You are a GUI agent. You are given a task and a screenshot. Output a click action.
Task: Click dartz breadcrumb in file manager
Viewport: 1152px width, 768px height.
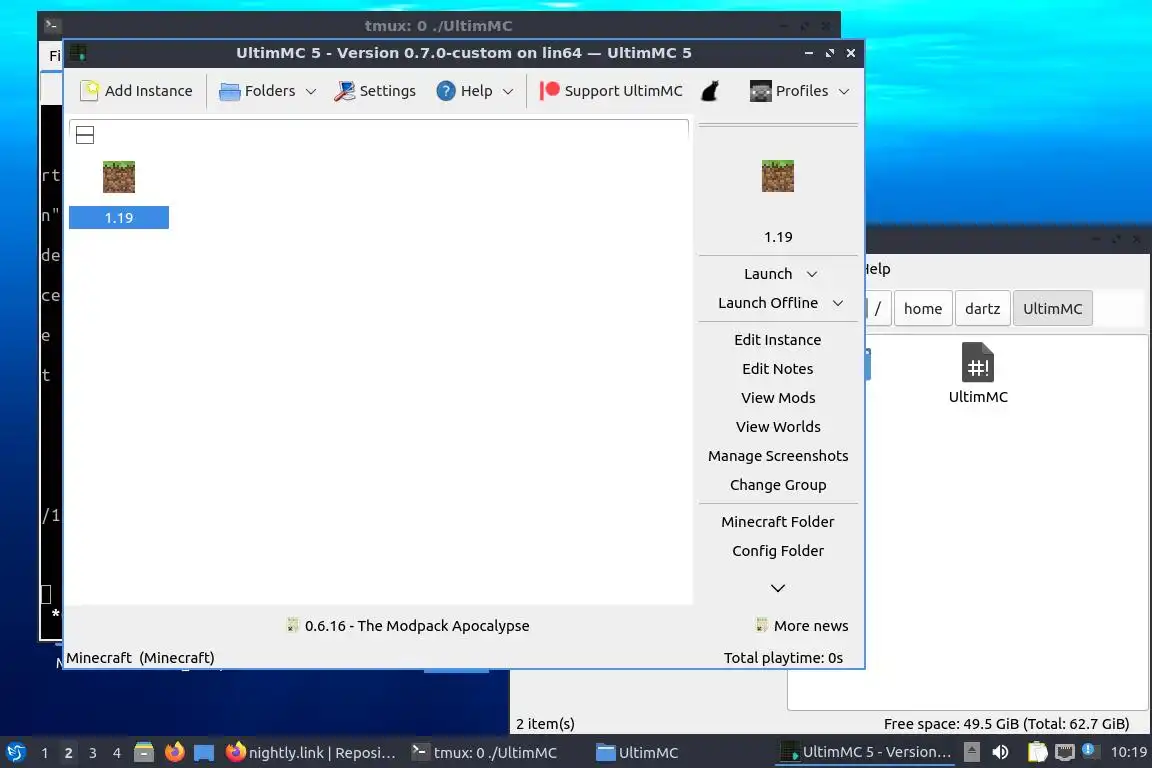pos(982,309)
